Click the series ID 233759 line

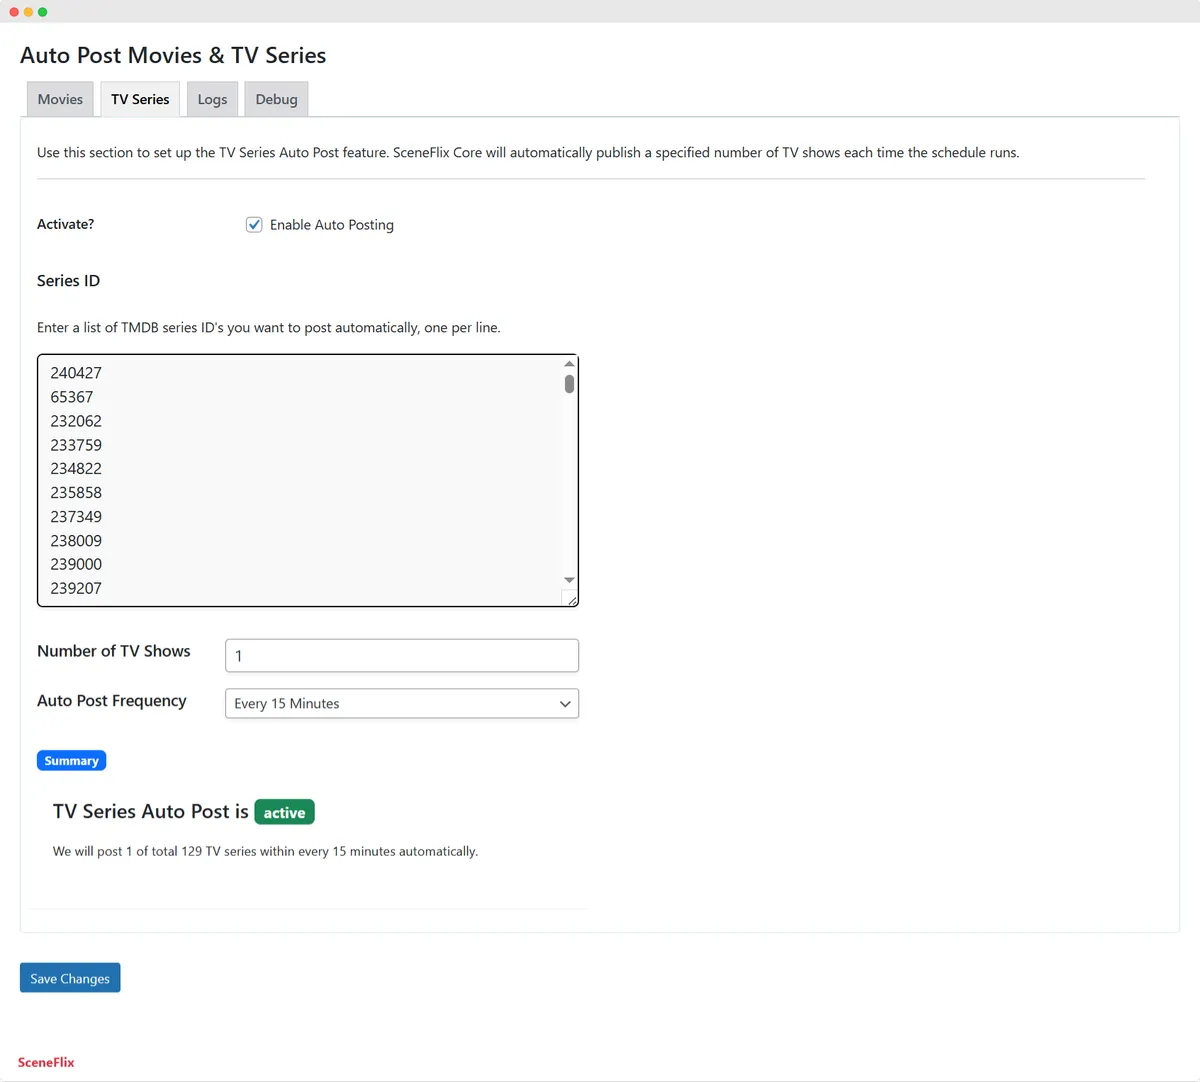click(76, 445)
